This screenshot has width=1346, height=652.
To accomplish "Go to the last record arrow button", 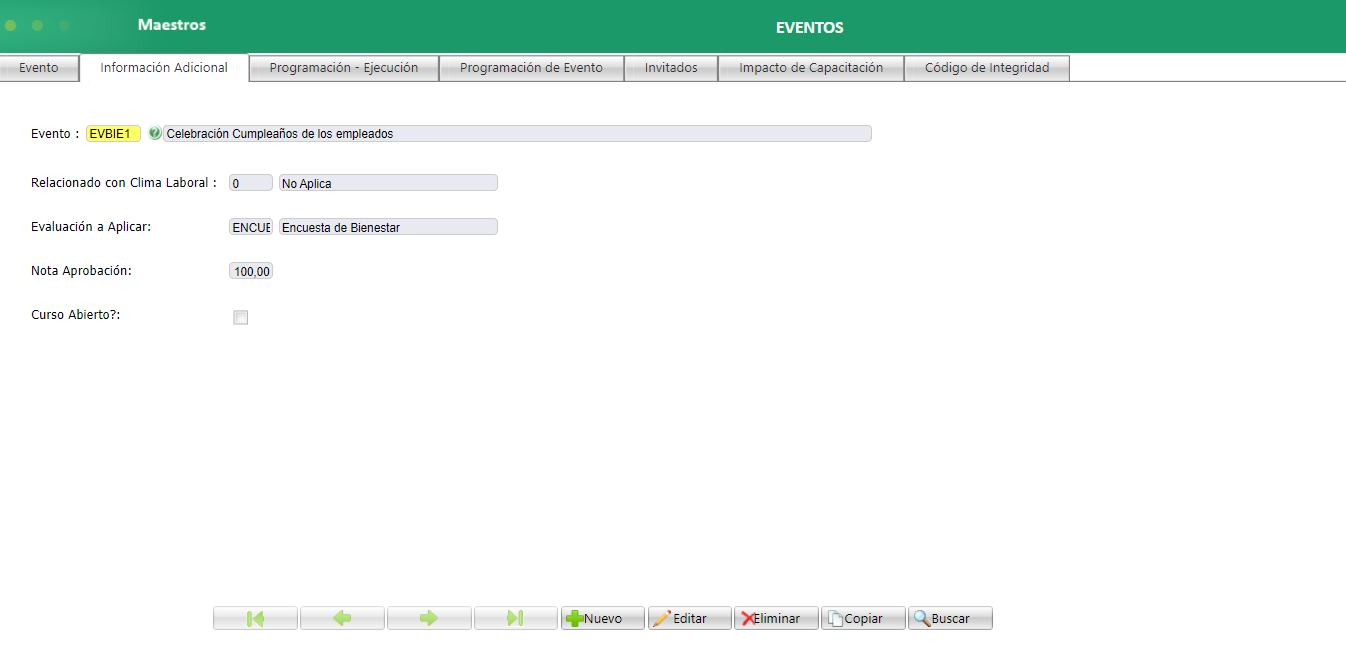I will (x=516, y=618).
